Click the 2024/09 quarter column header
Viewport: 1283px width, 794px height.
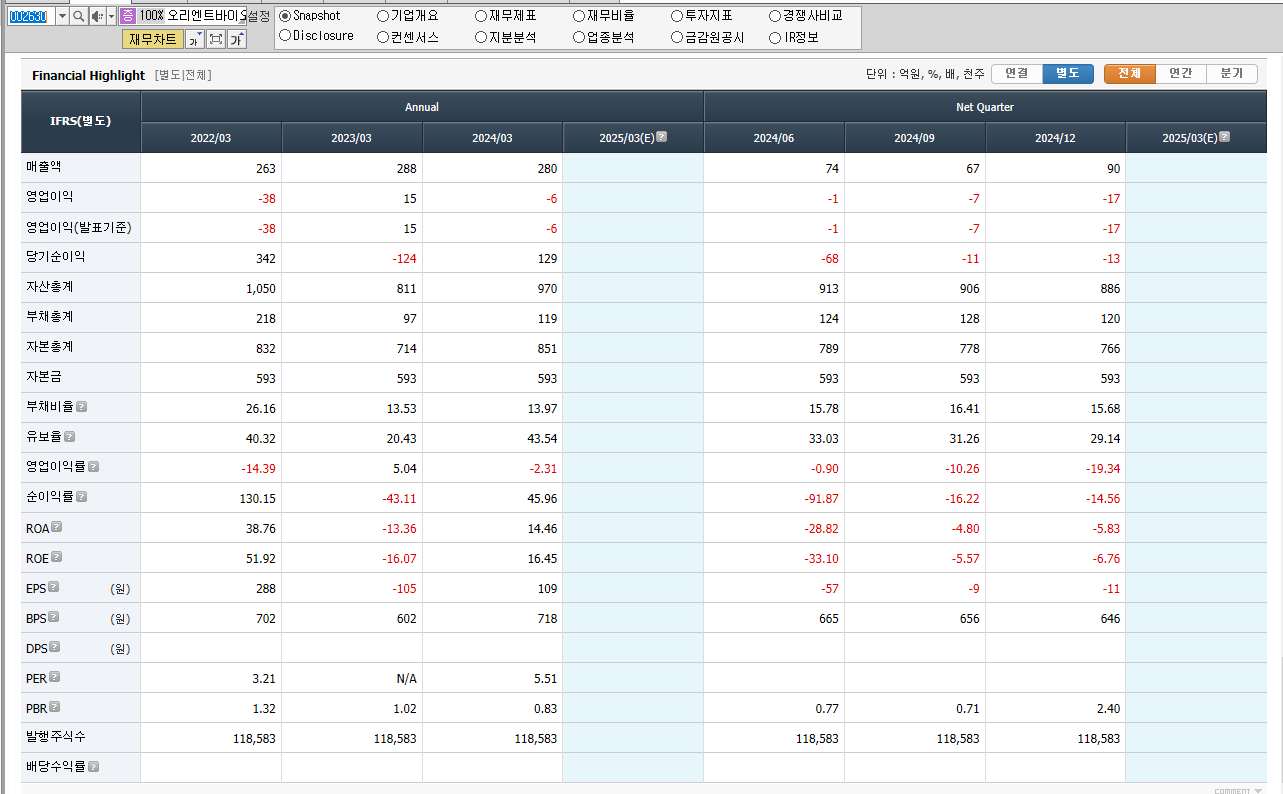915,138
